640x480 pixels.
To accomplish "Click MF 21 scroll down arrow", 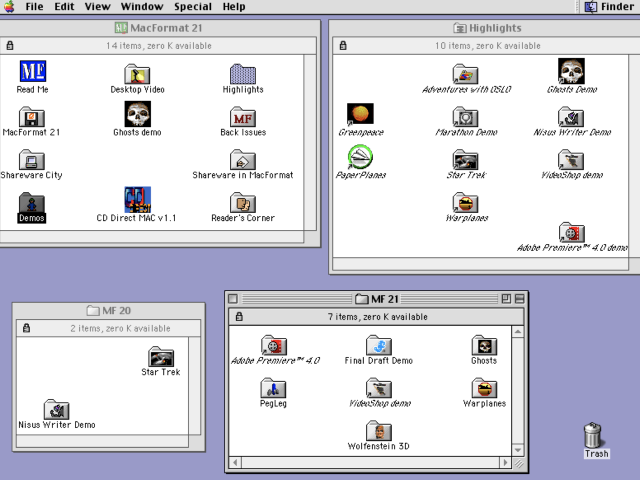I will point(518,451).
